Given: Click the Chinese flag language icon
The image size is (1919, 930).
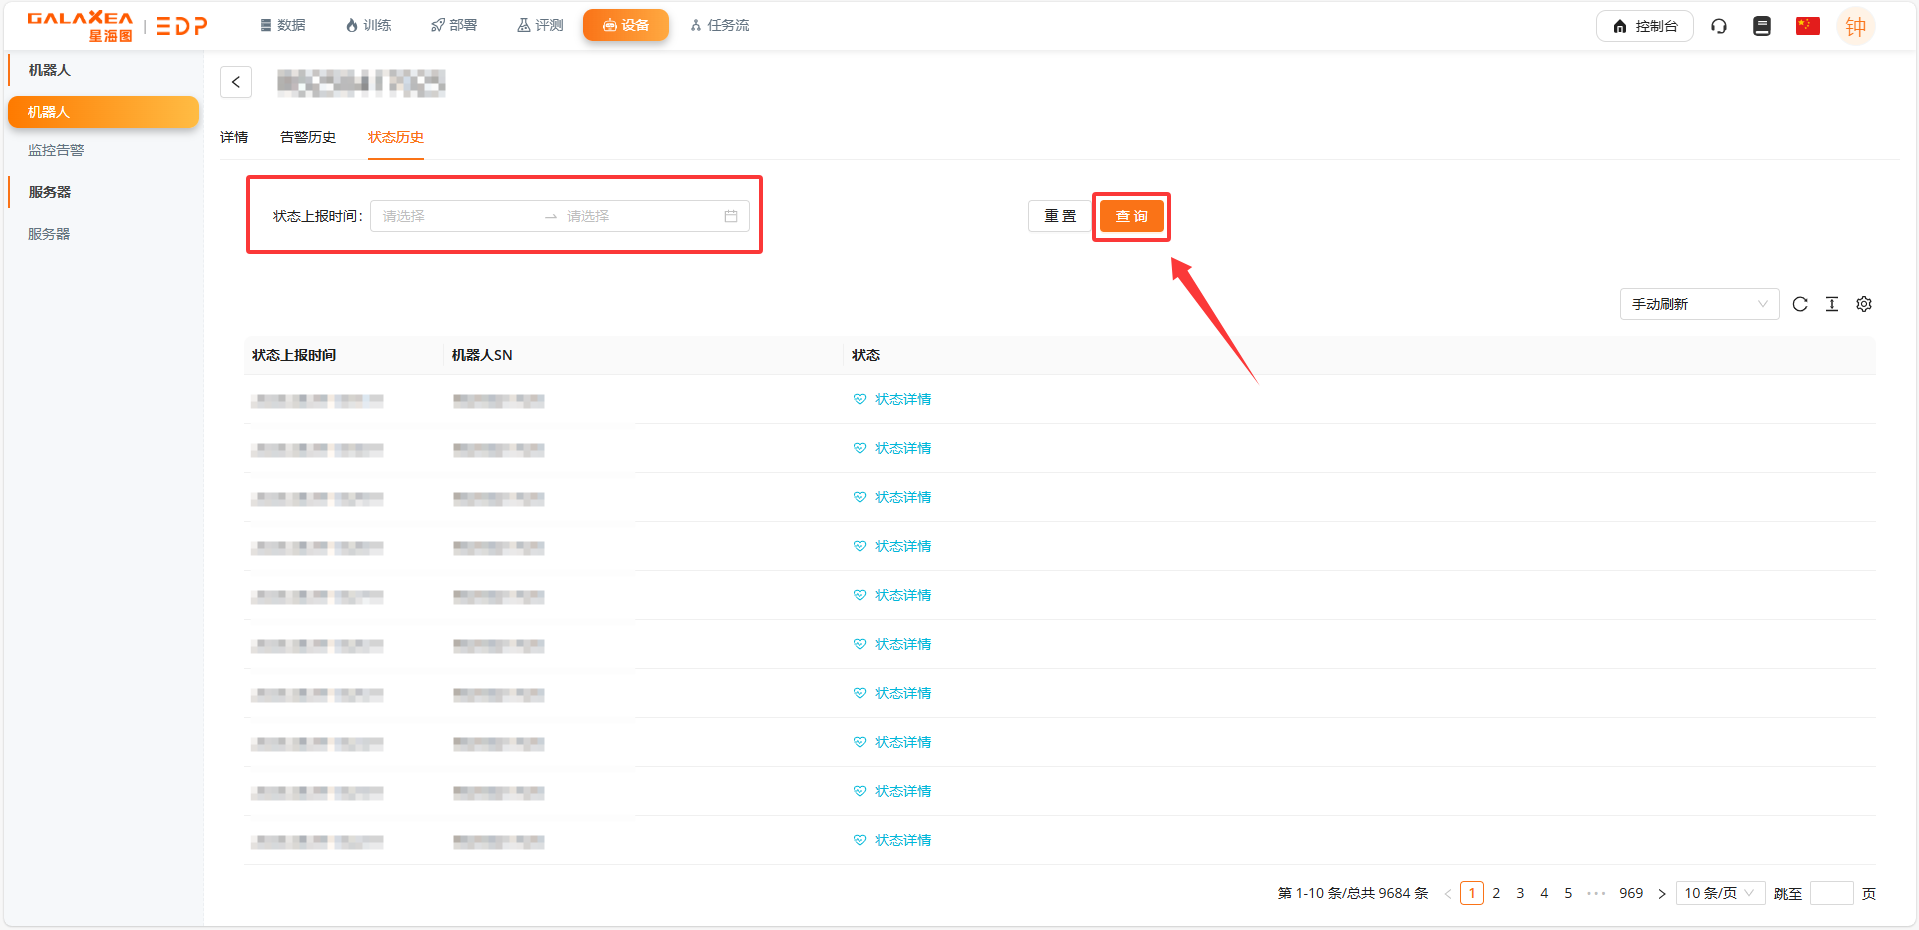Looking at the screenshot, I should click(x=1807, y=26).
